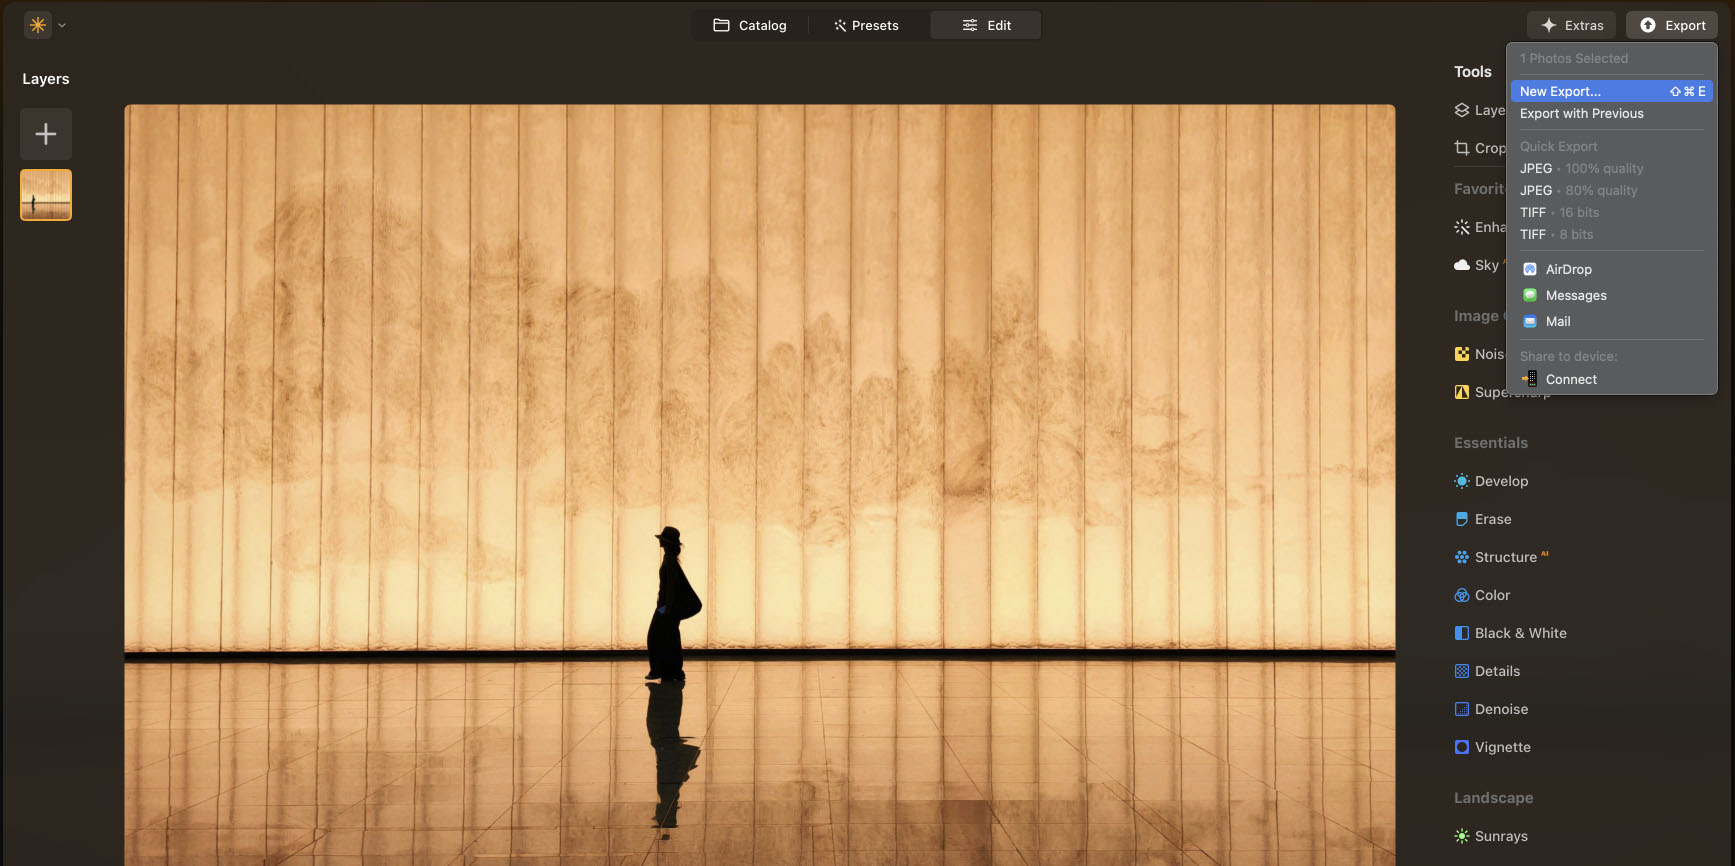The image size is (1735, 866).
Task: Select the Erase tool
Action: 1492,519
